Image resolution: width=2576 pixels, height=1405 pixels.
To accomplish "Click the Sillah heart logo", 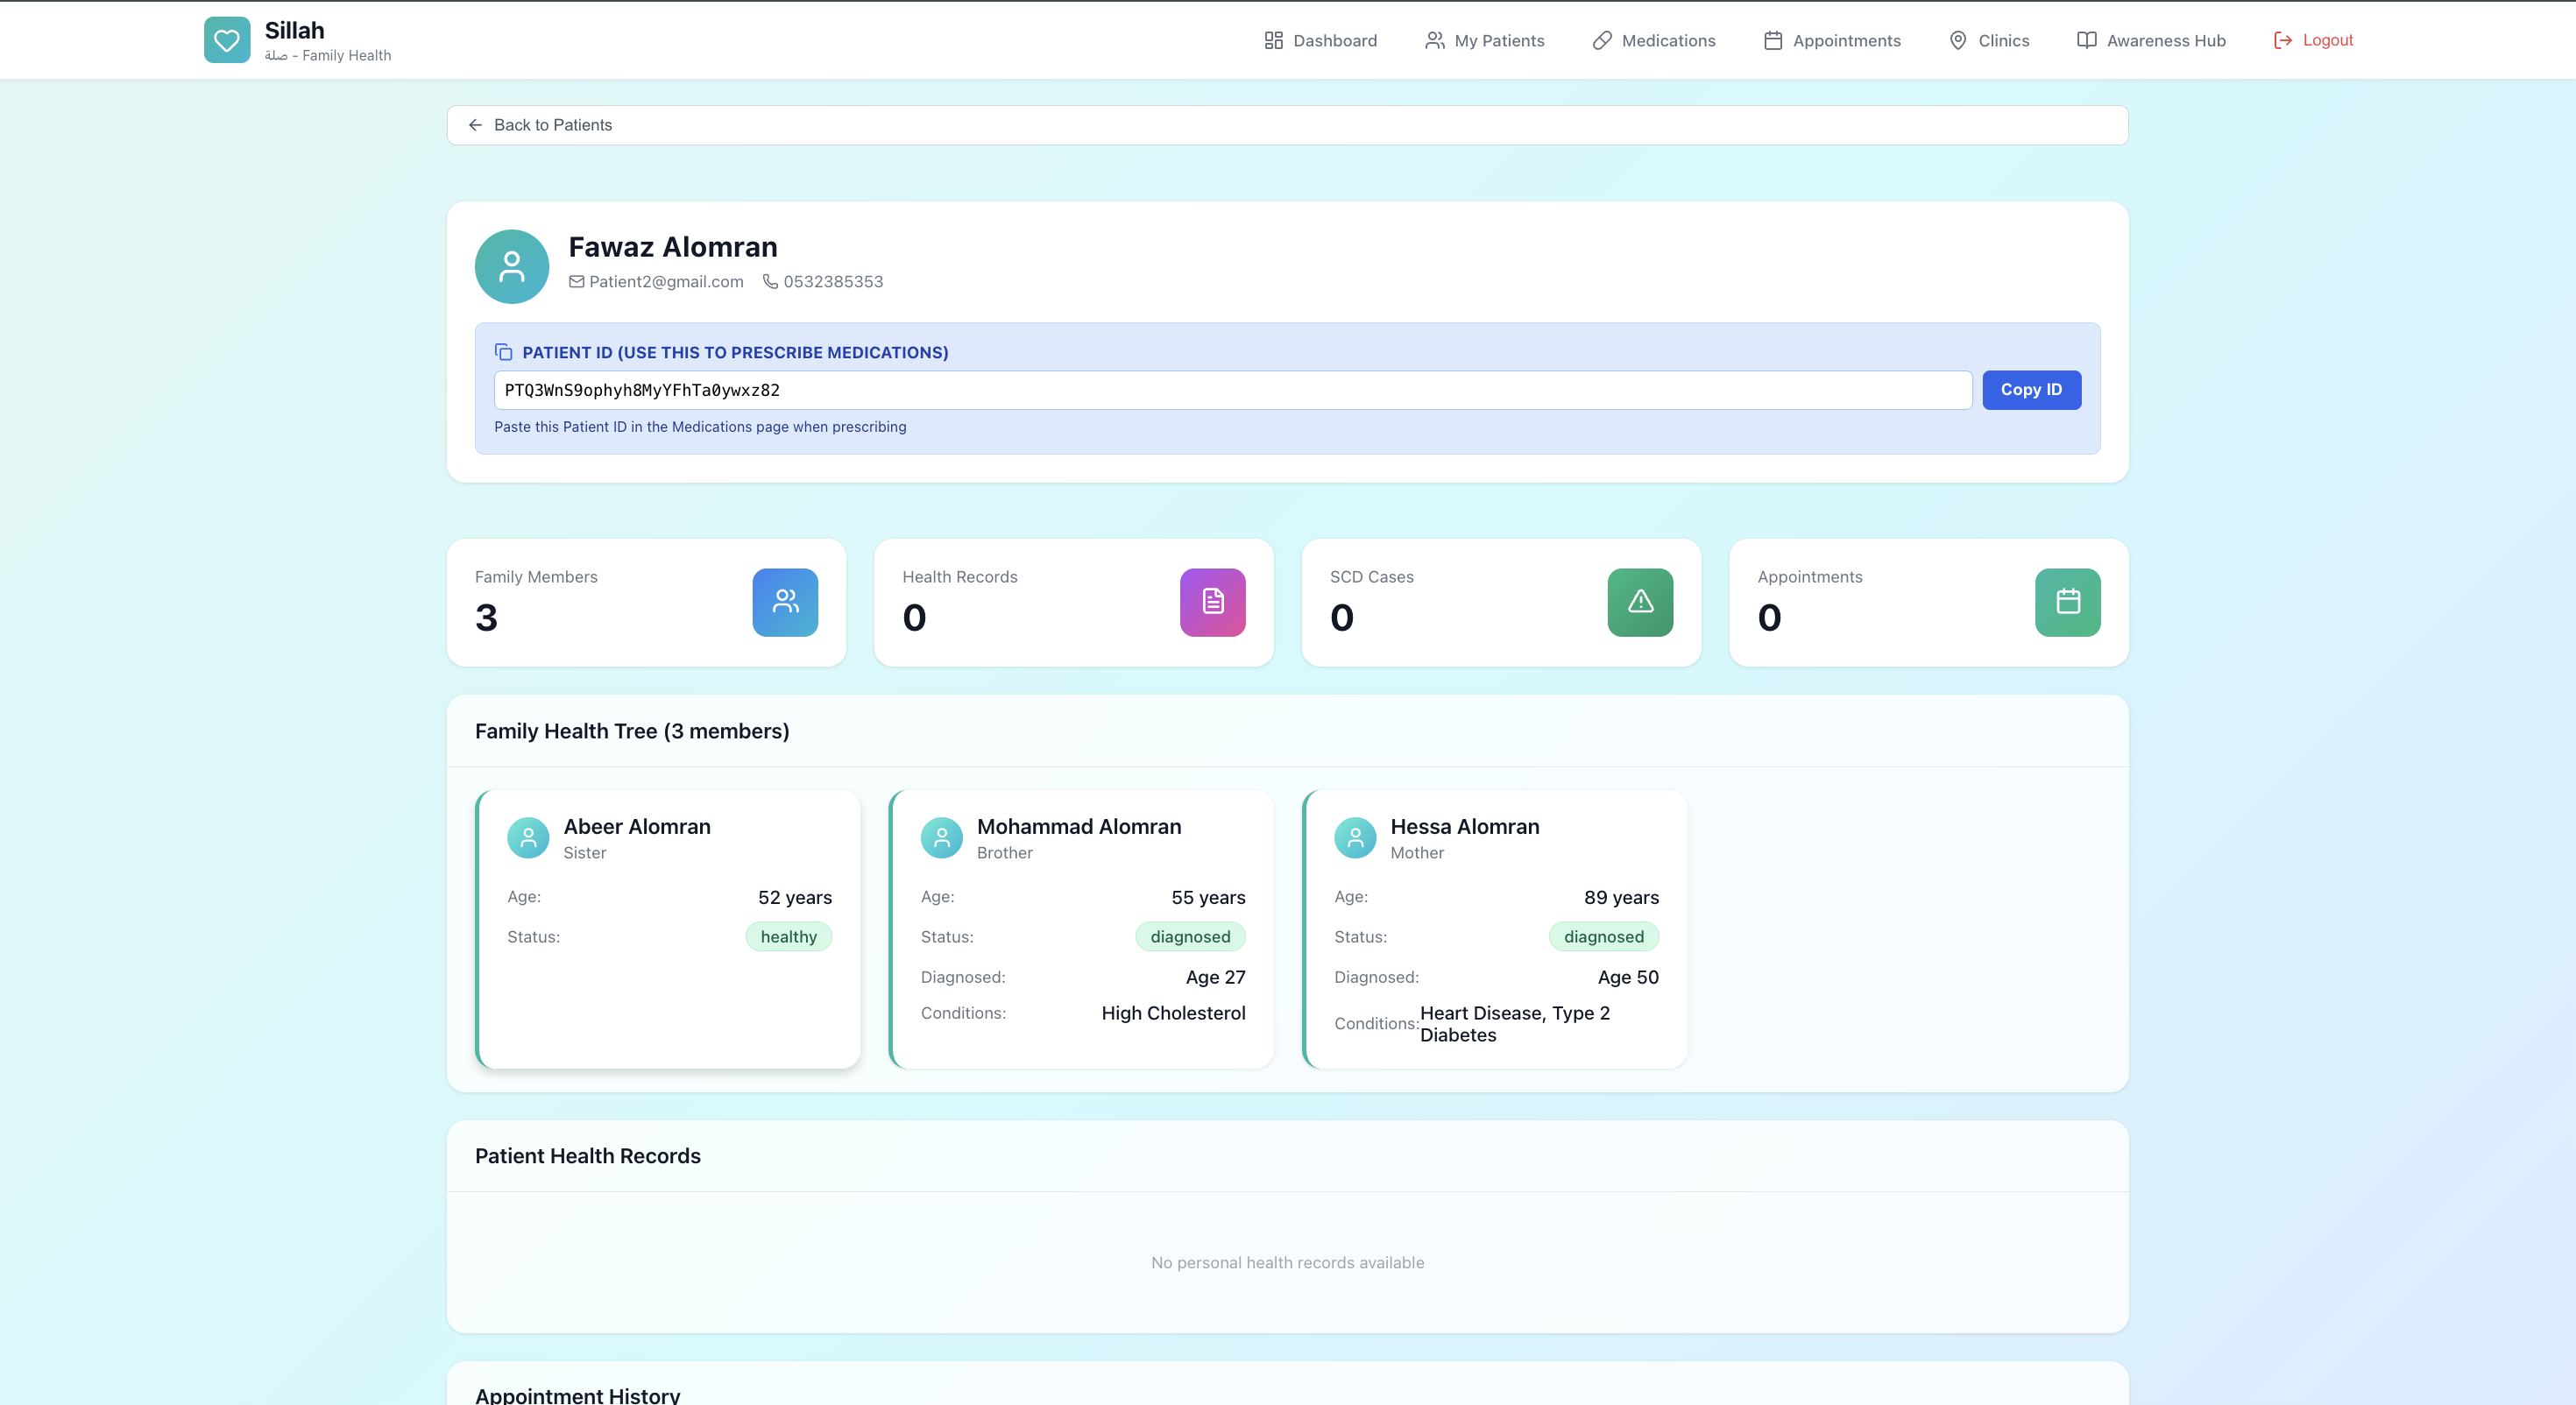I will point(227,40).
